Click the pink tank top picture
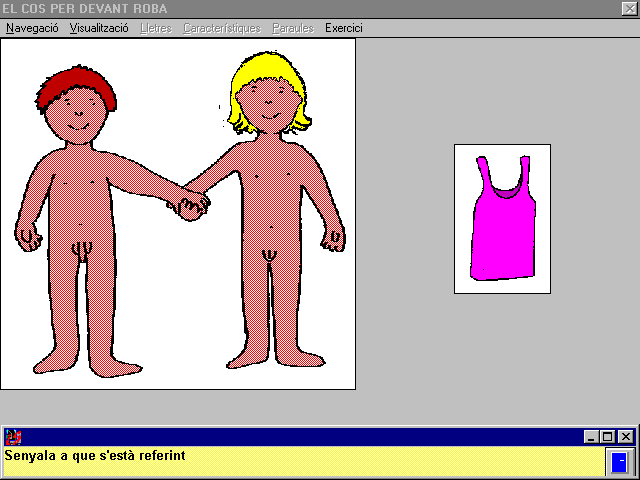 tap(503, 218)
